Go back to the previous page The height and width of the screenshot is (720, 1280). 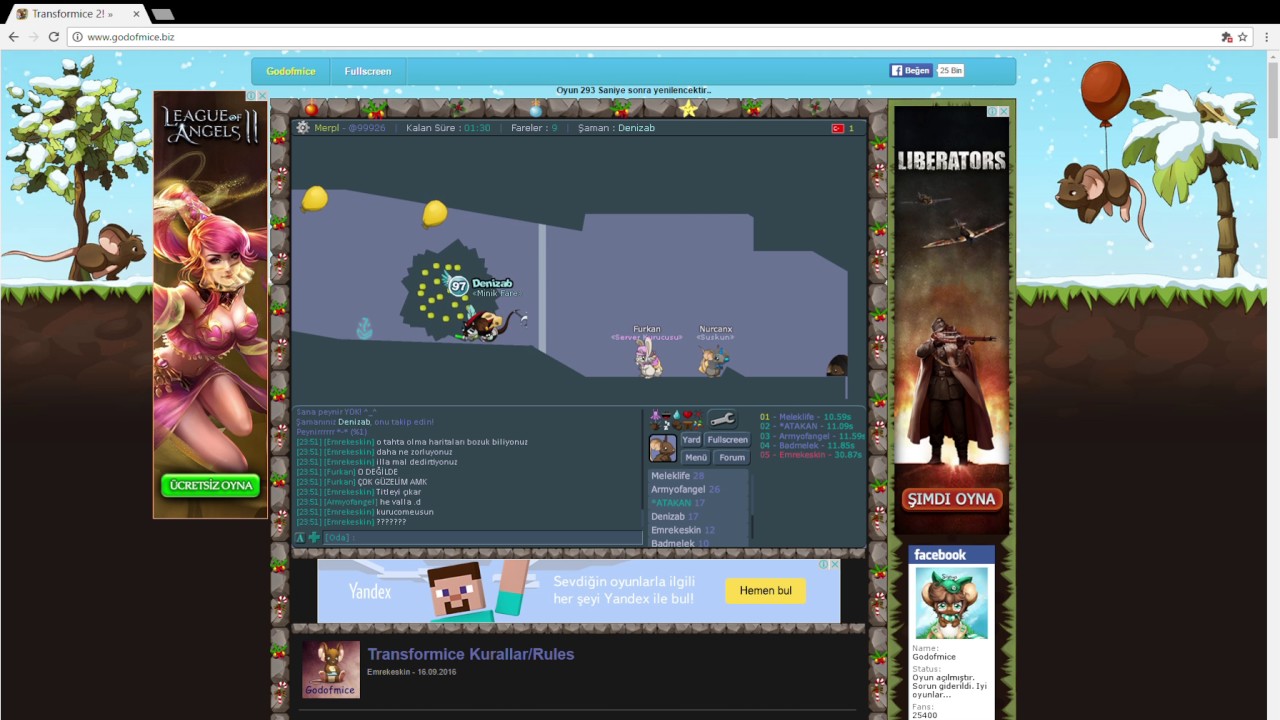tap(13, 37)
